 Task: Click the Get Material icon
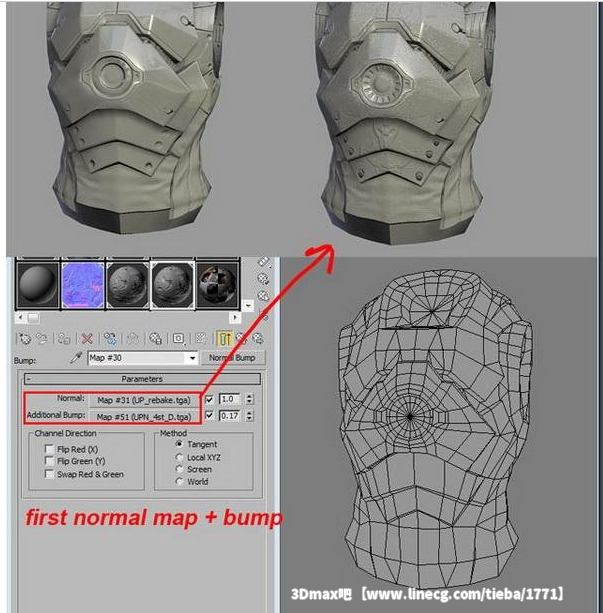(25, 339)
